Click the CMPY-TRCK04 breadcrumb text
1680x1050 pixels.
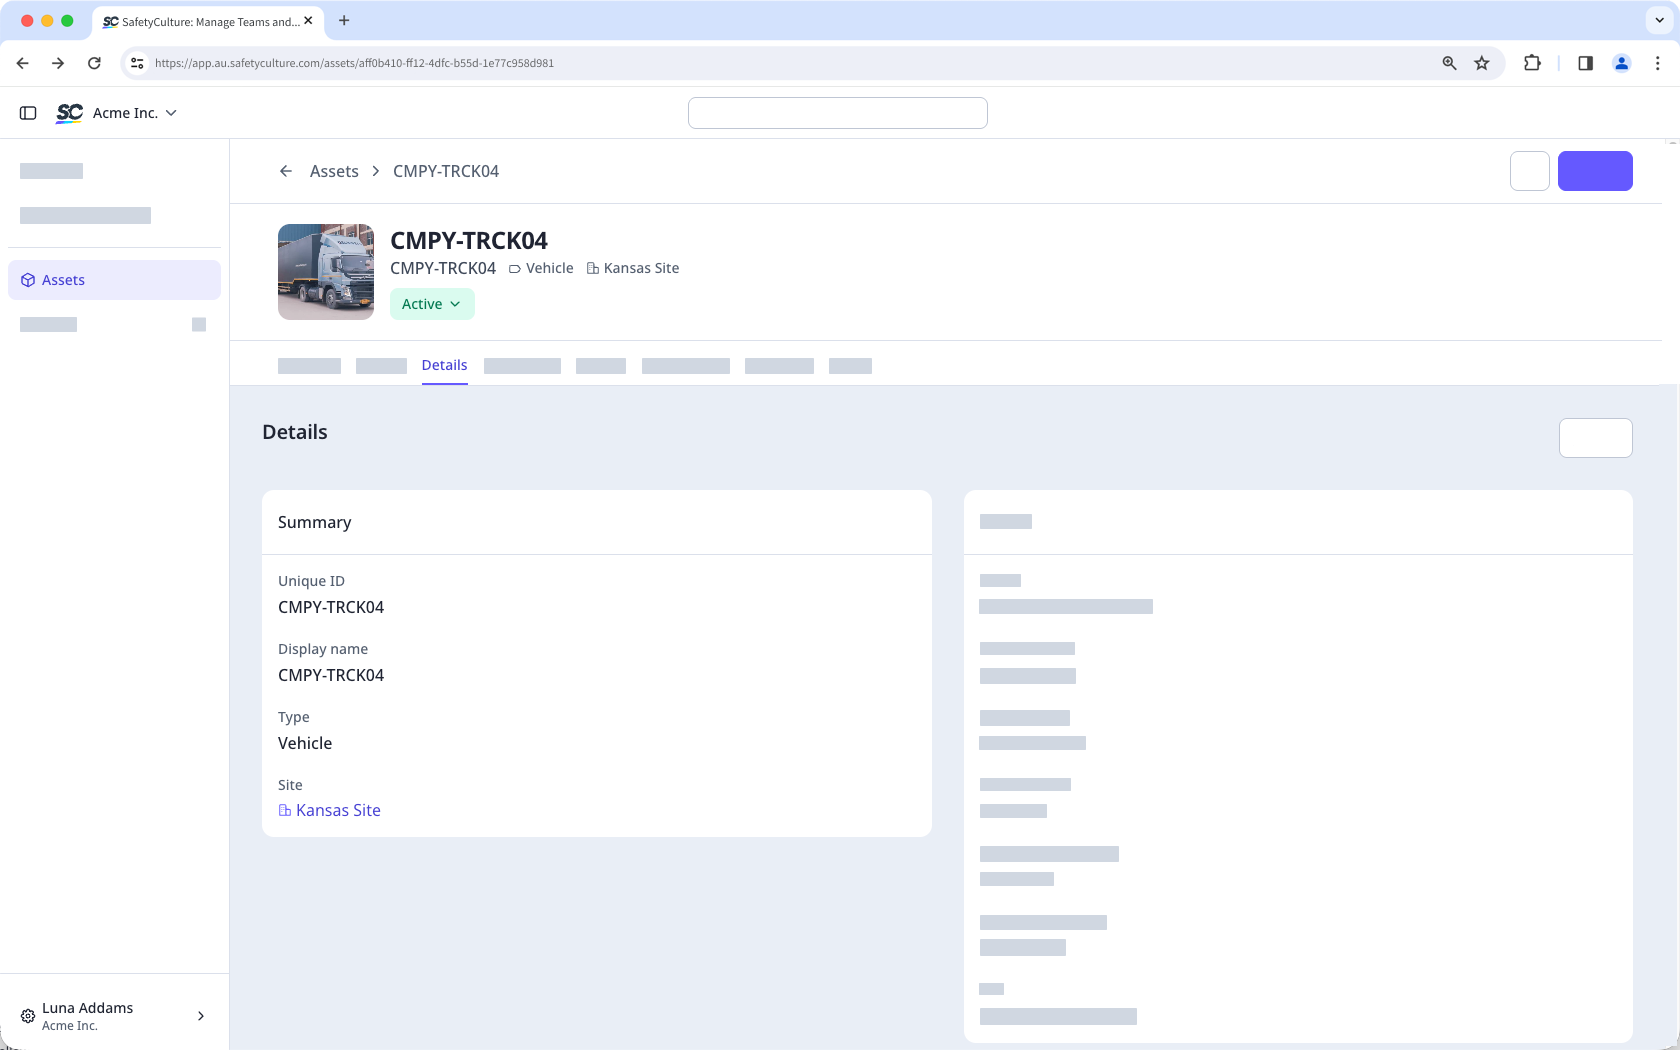click(446, 171)
